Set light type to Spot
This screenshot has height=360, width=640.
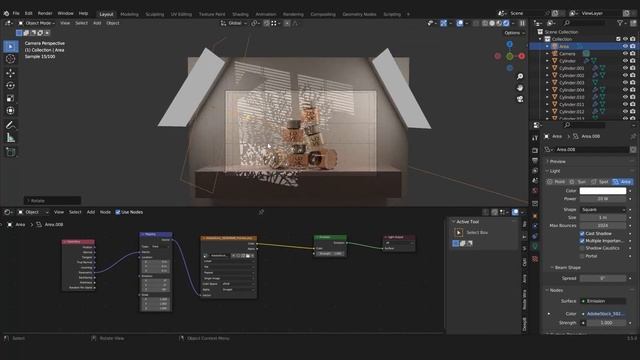click(600, 182)
